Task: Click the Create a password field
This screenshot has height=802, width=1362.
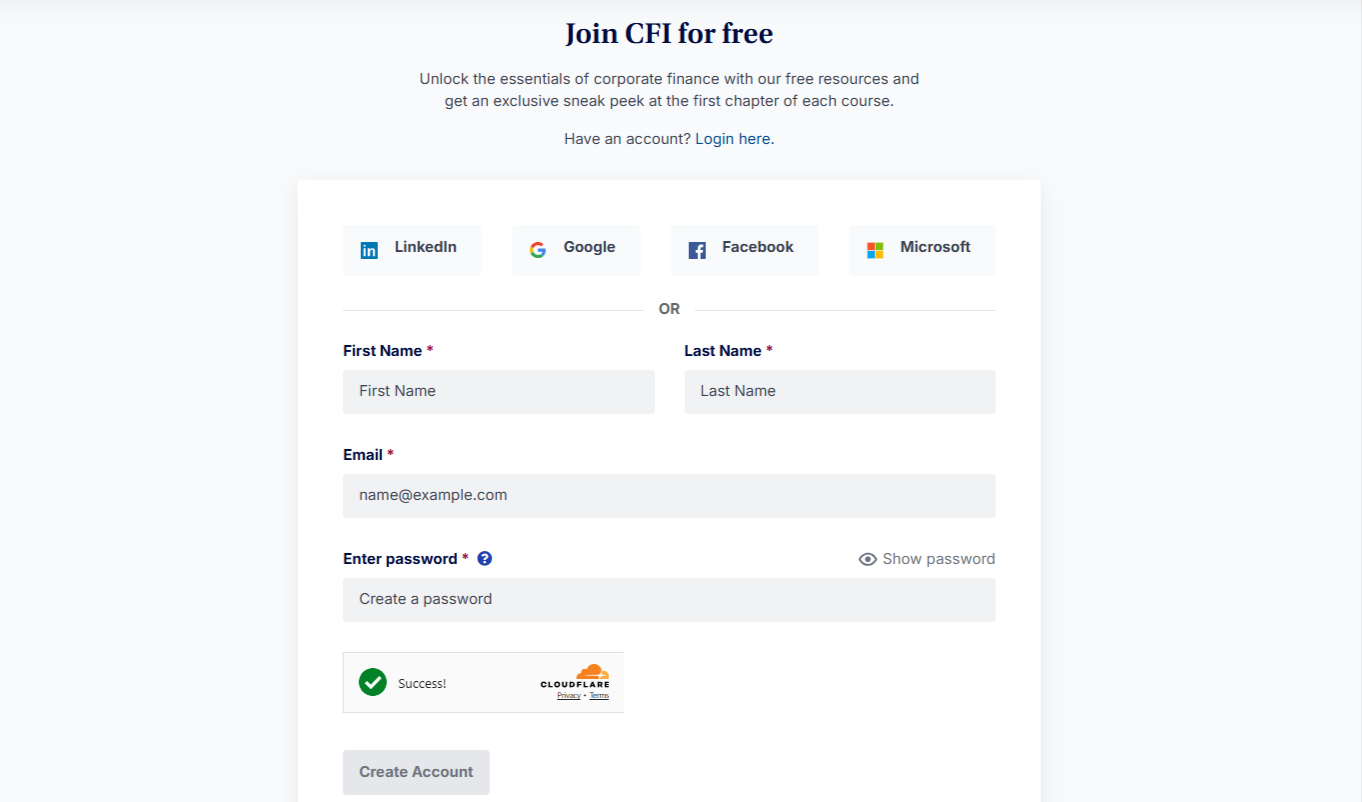Action: click(668, 599)
